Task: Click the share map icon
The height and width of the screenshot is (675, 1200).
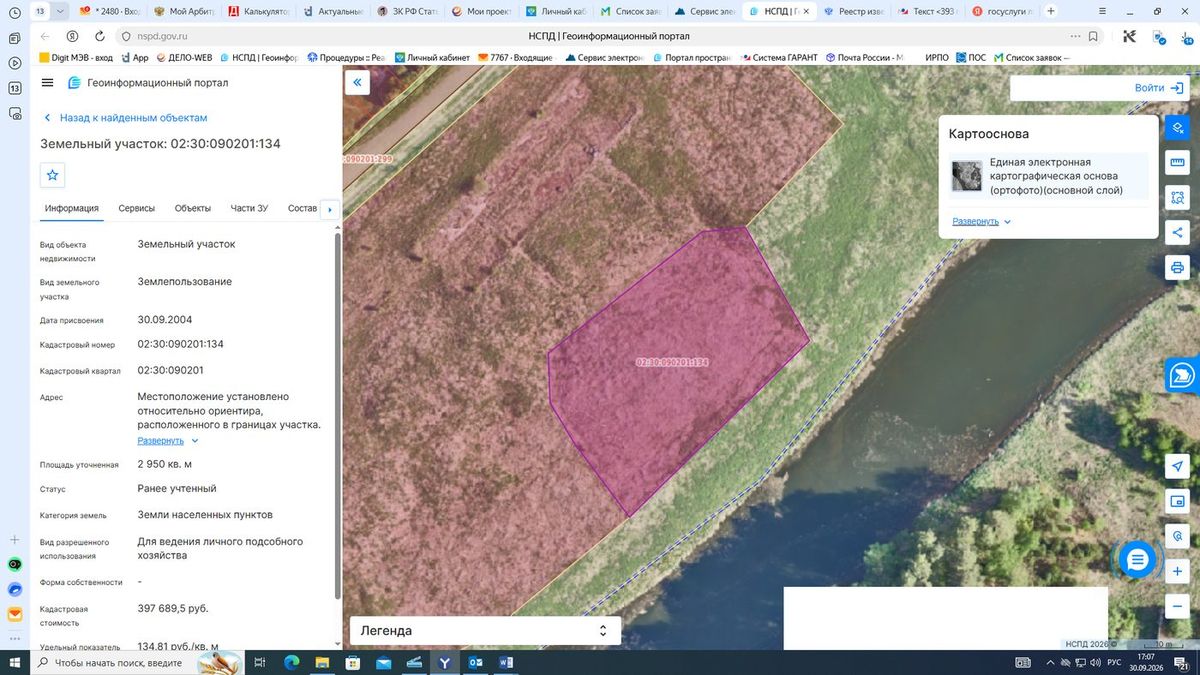Action: (x=1177, y=233)
